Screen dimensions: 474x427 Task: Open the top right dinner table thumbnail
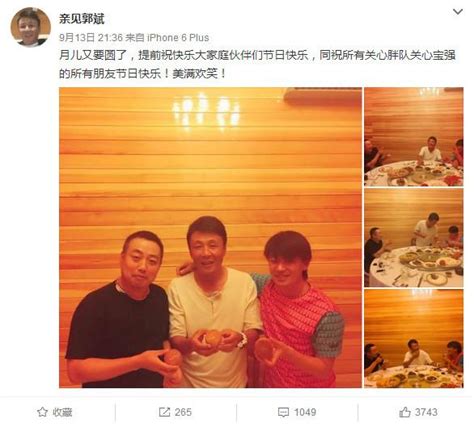(414, 137)
